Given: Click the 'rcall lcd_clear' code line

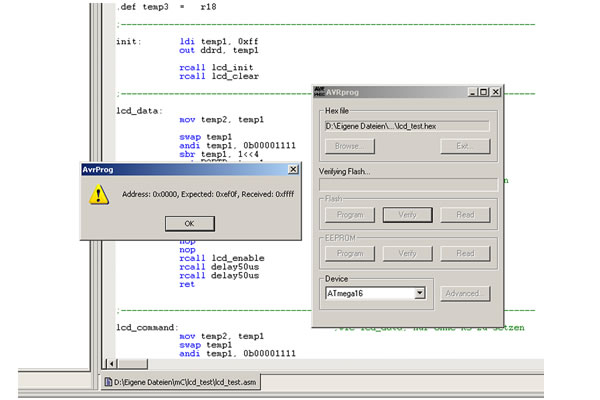Looking at the screenshot, I should click(x=219, y=76).
